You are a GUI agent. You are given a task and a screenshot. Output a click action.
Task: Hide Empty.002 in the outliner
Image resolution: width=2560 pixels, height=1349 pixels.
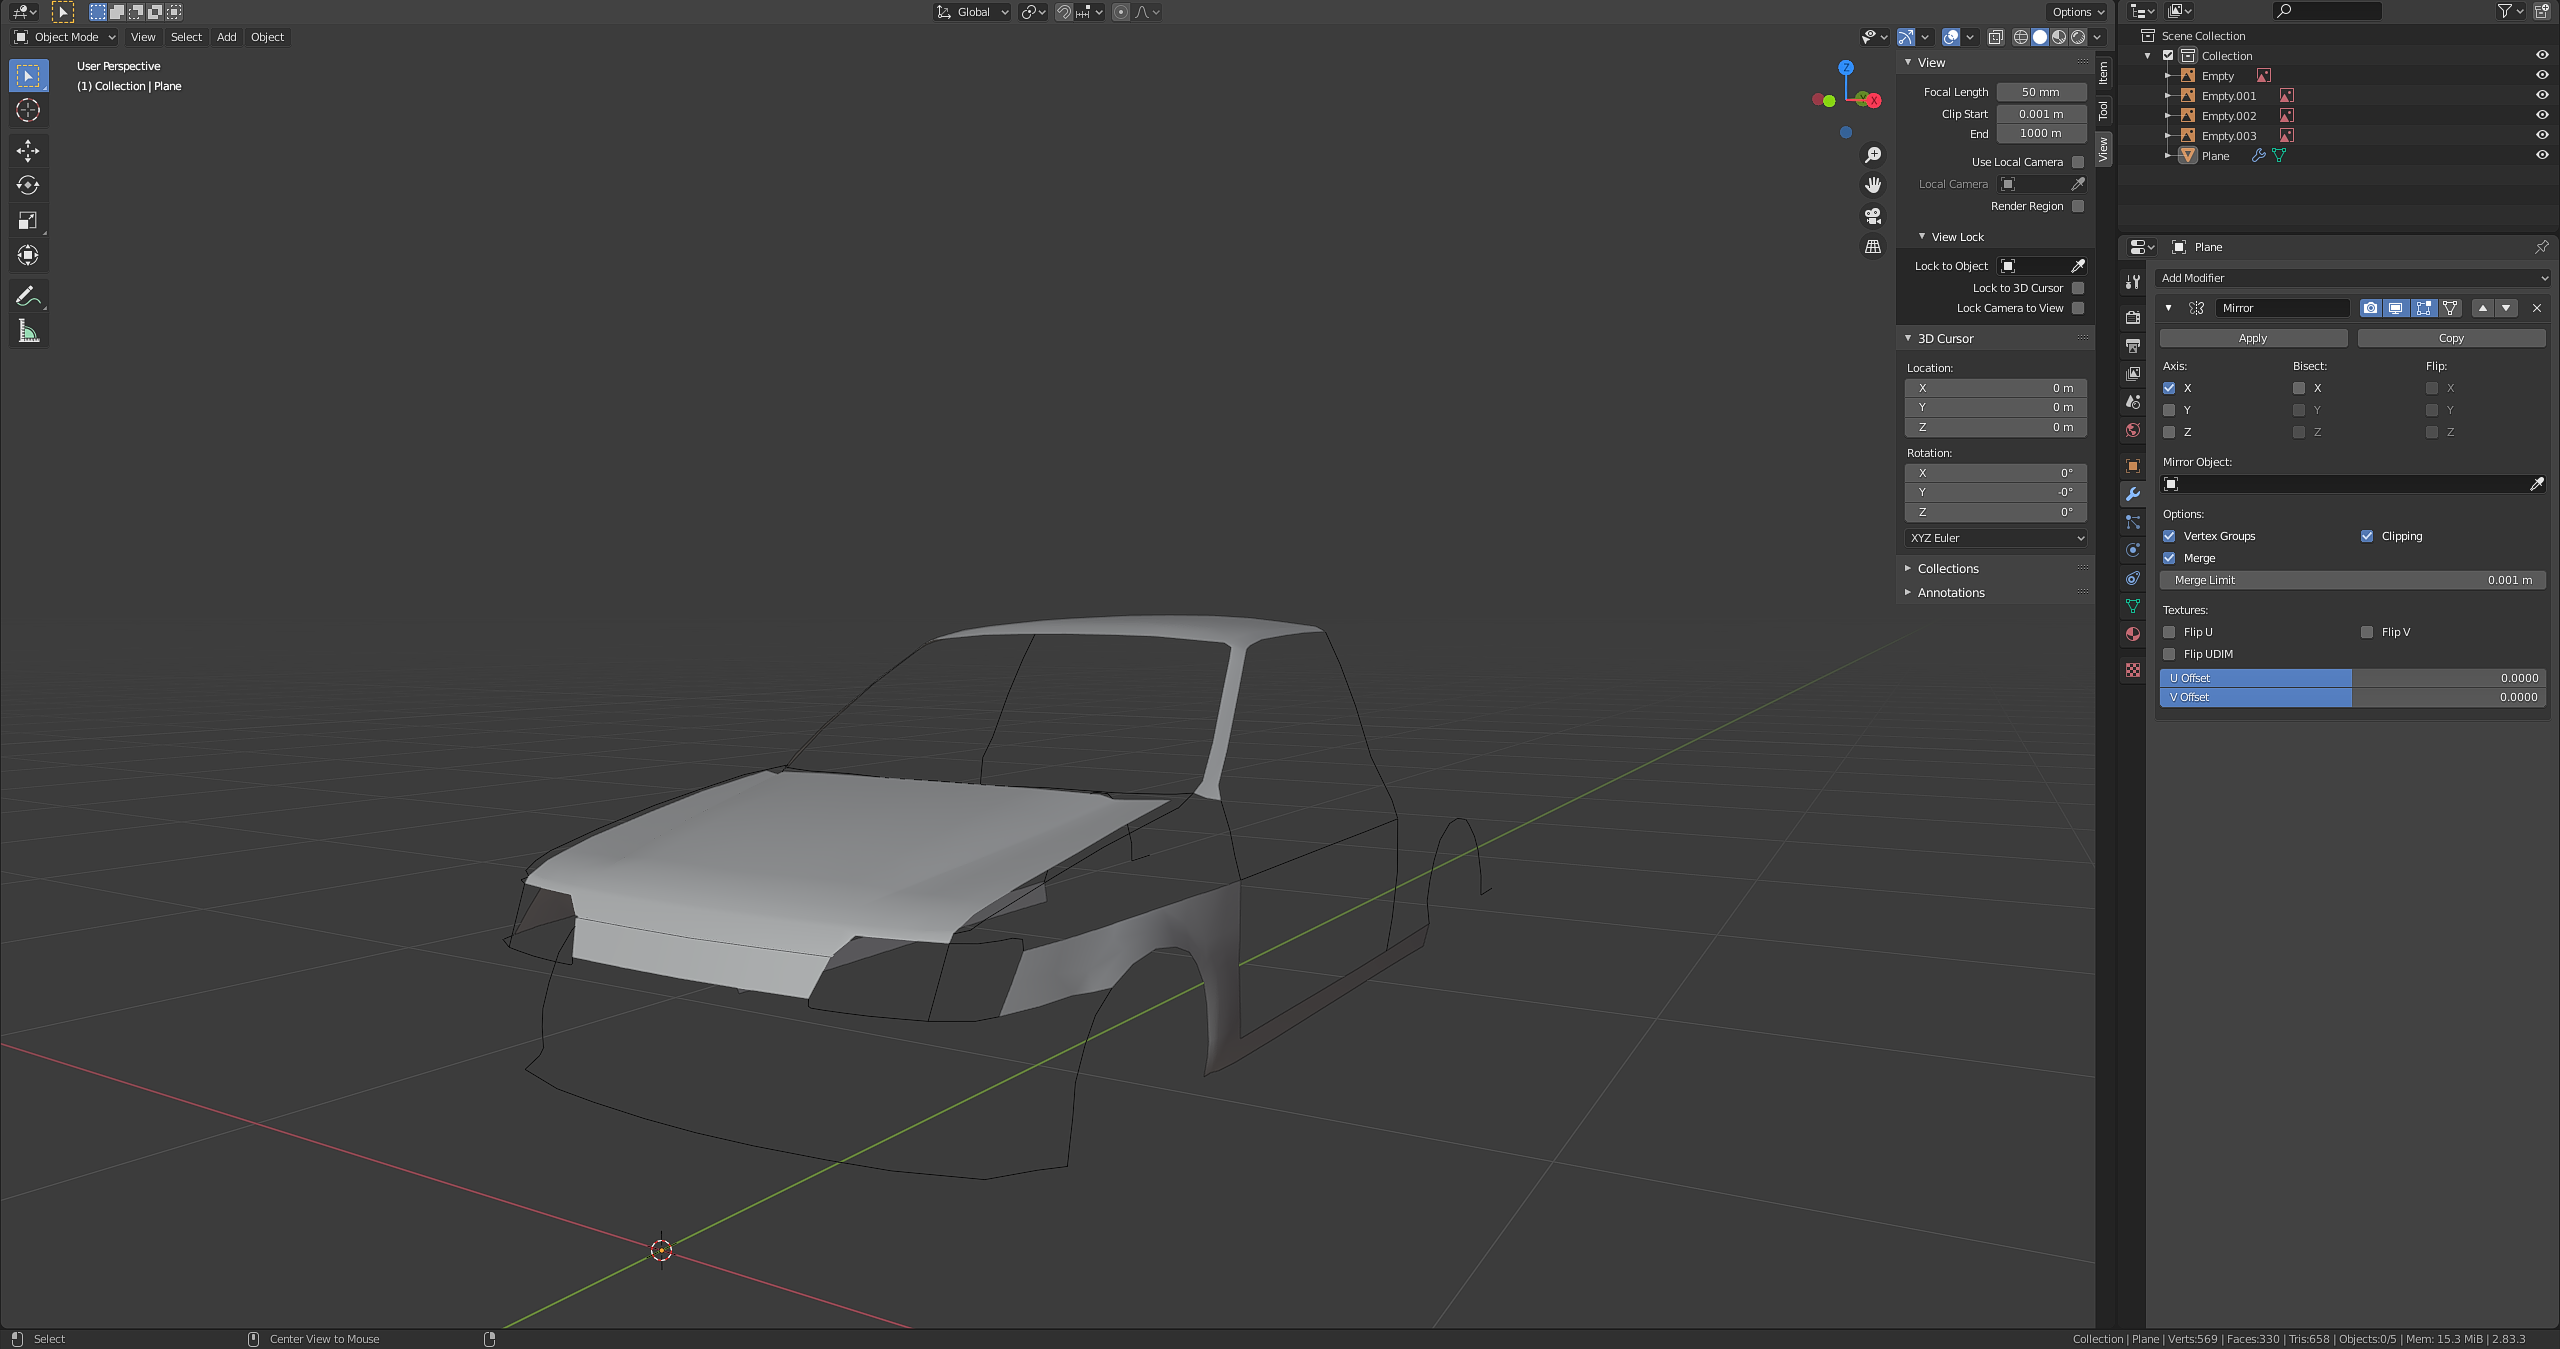click(x=2542, y=115)
